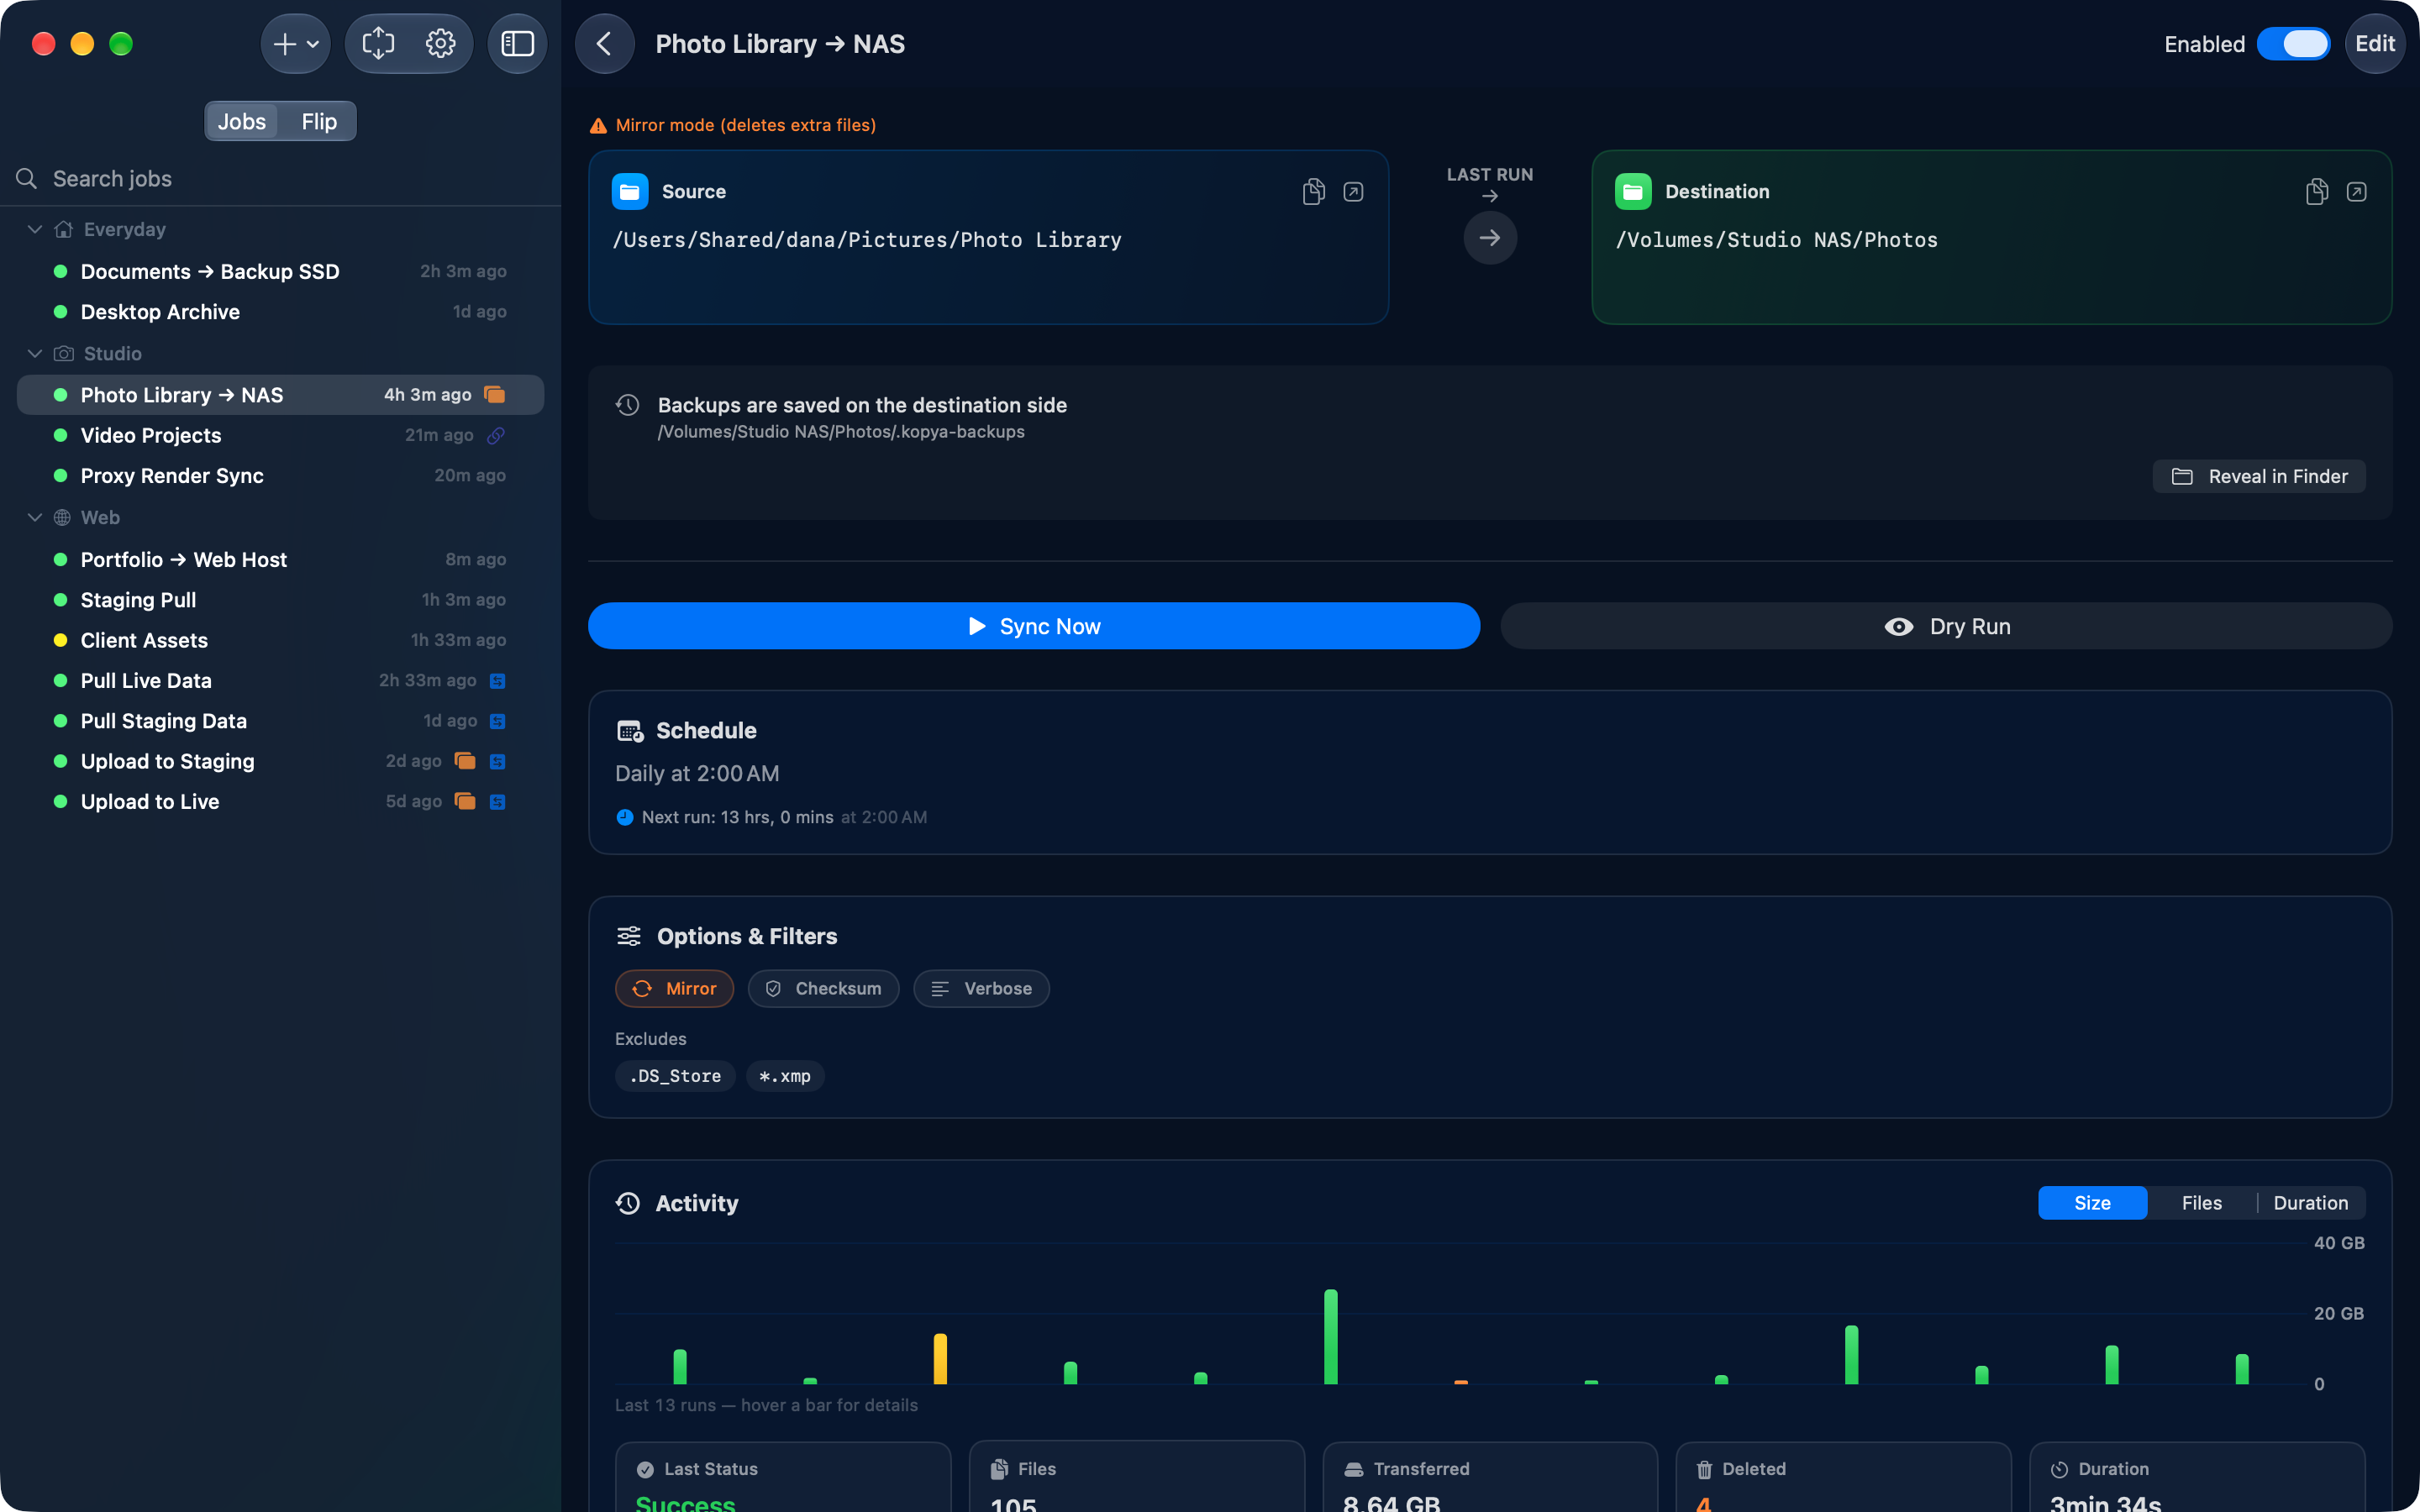Show Activity chart by Files
The image size is (2420, 1512).
2202,1203
